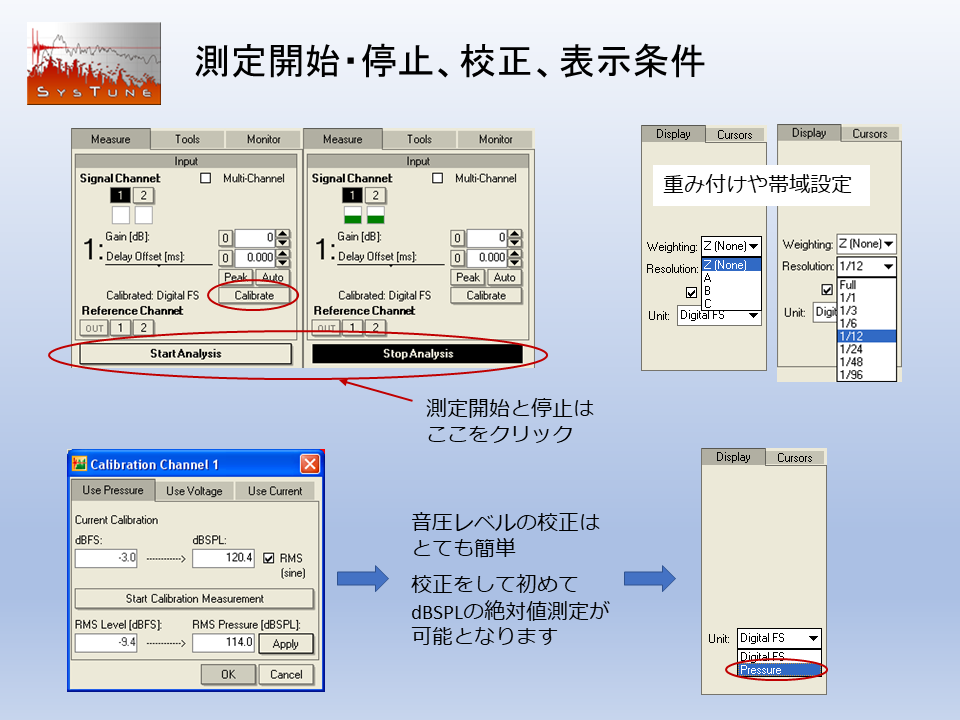Choose A weighting in the list
Image resolution: width=960 pixels, height=720 pixels.
coord(731,278)
